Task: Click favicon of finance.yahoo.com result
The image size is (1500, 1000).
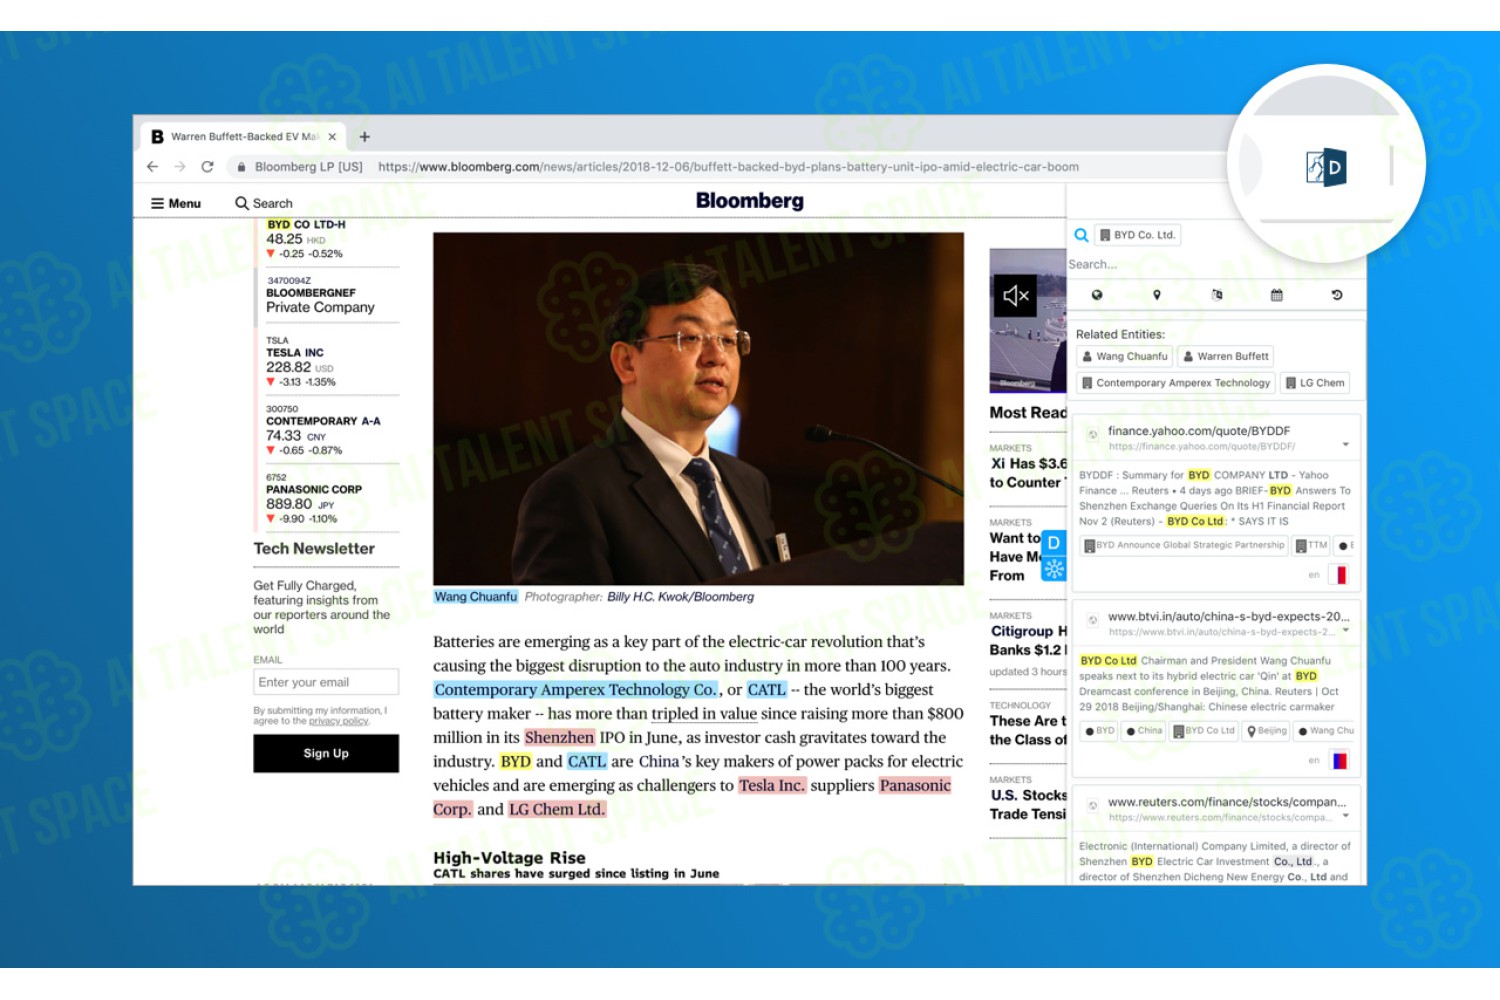Action: [1093, 434]
